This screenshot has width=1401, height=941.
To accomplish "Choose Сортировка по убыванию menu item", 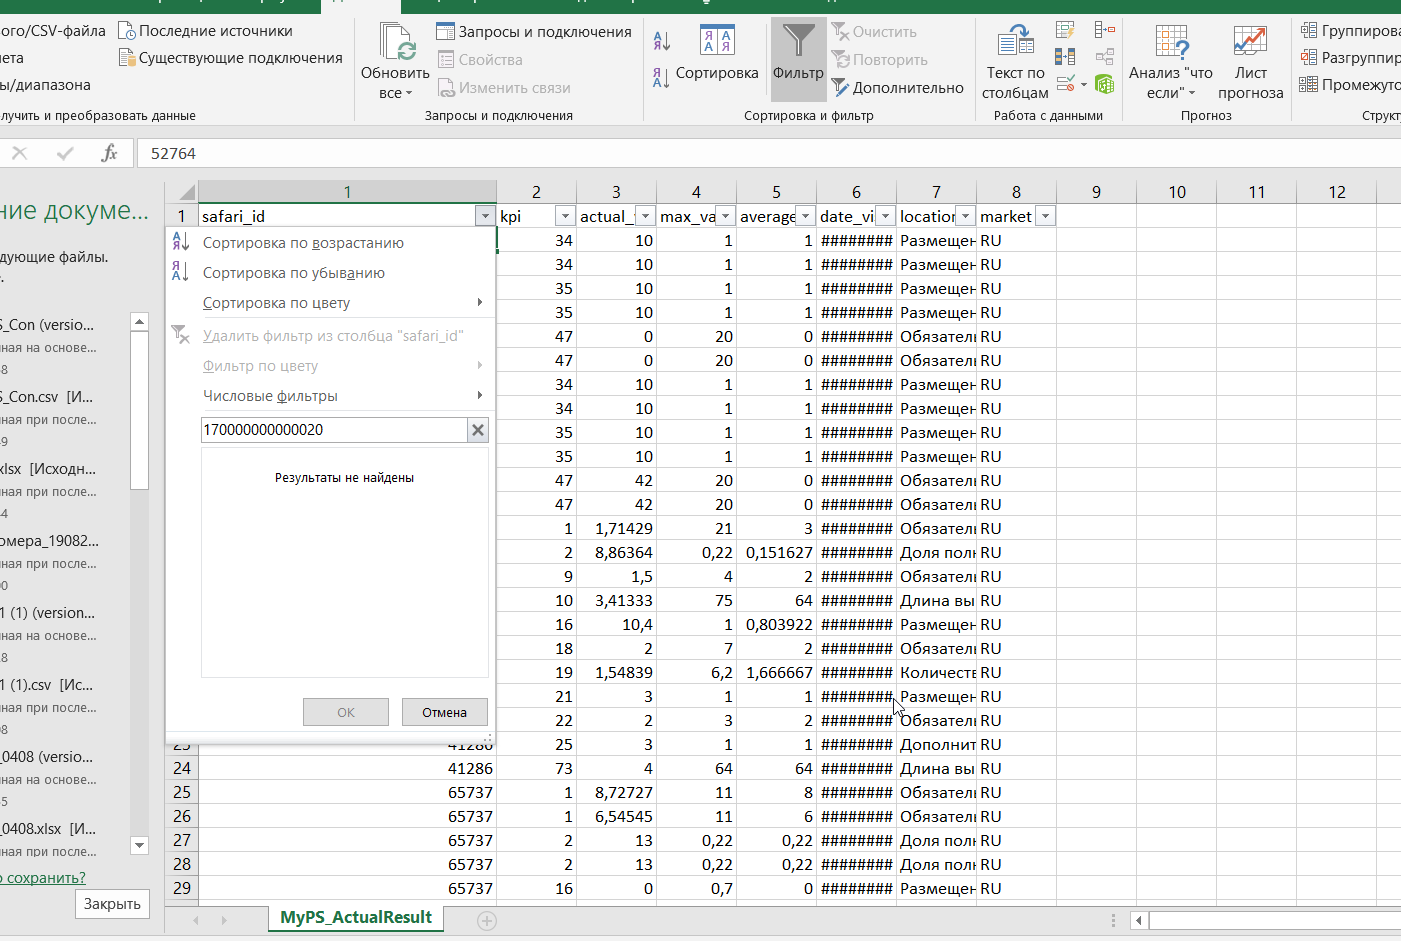I will click(x=330, y=273).
